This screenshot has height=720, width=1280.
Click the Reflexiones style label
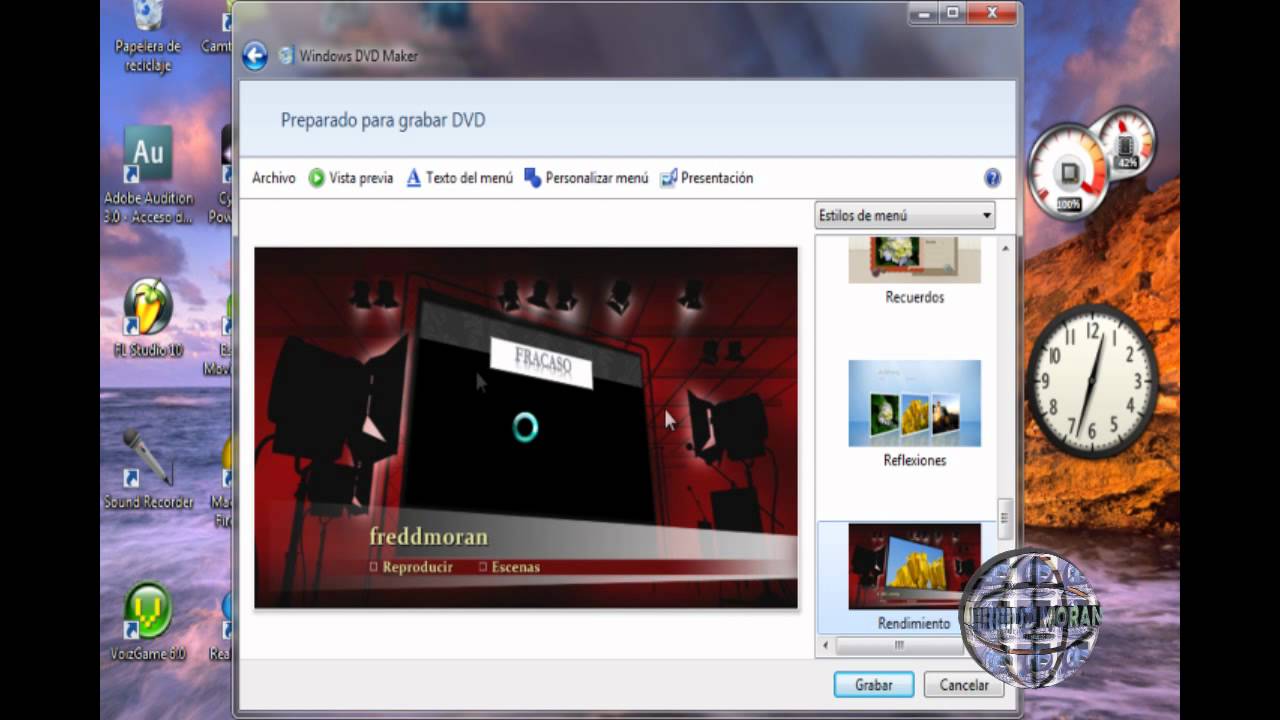(x=915, y=460)
